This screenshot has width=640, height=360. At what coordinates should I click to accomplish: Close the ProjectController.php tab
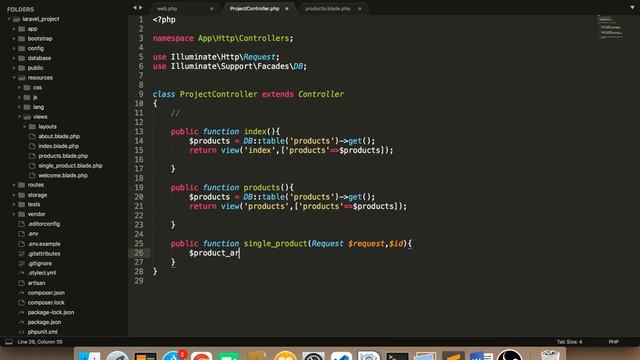coord(287,9)
